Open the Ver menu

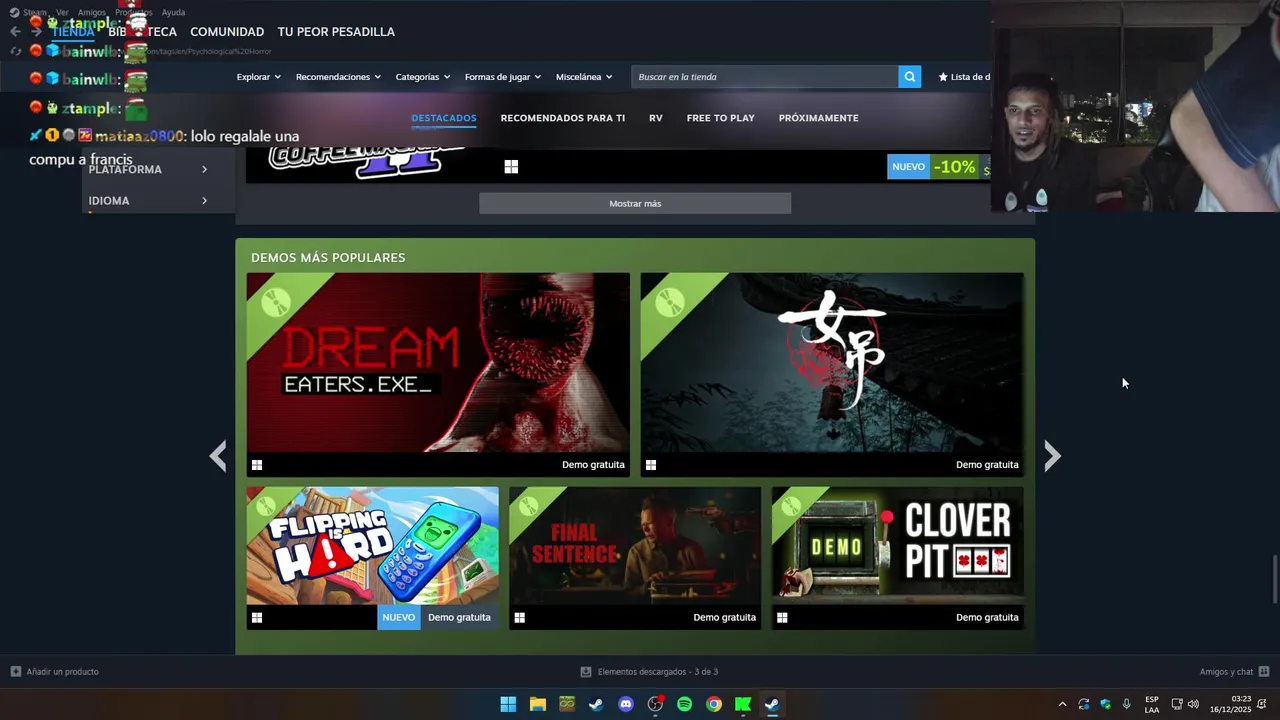62,12
